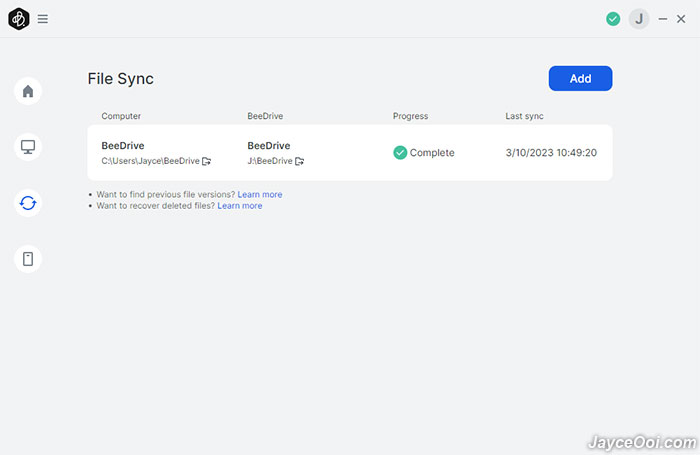Learn more about previous file versions
This screenshot has height=455, width=700.
pyautogui.click(x=260, y=195)
